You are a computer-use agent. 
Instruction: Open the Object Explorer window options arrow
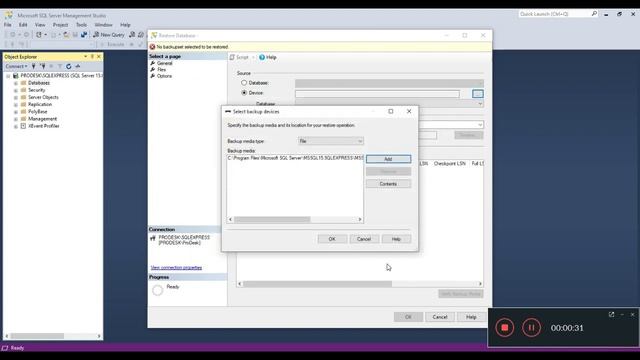coord(85,57)
